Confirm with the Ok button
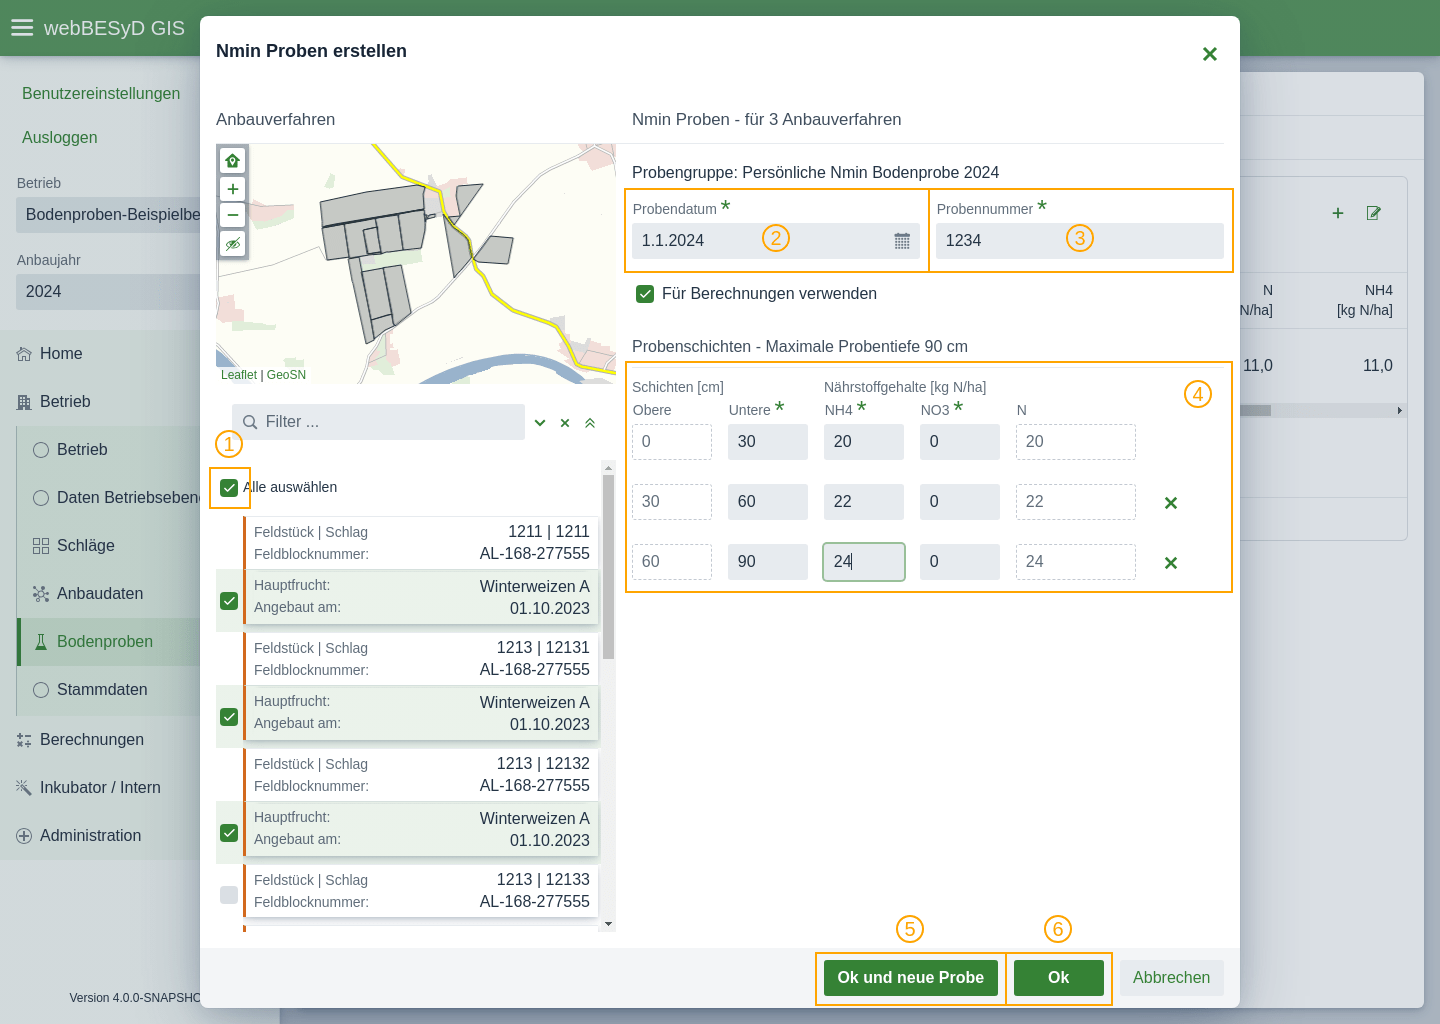Image resolution: width=1440 pixels, height=1024 pixels. click(1059, 978)
